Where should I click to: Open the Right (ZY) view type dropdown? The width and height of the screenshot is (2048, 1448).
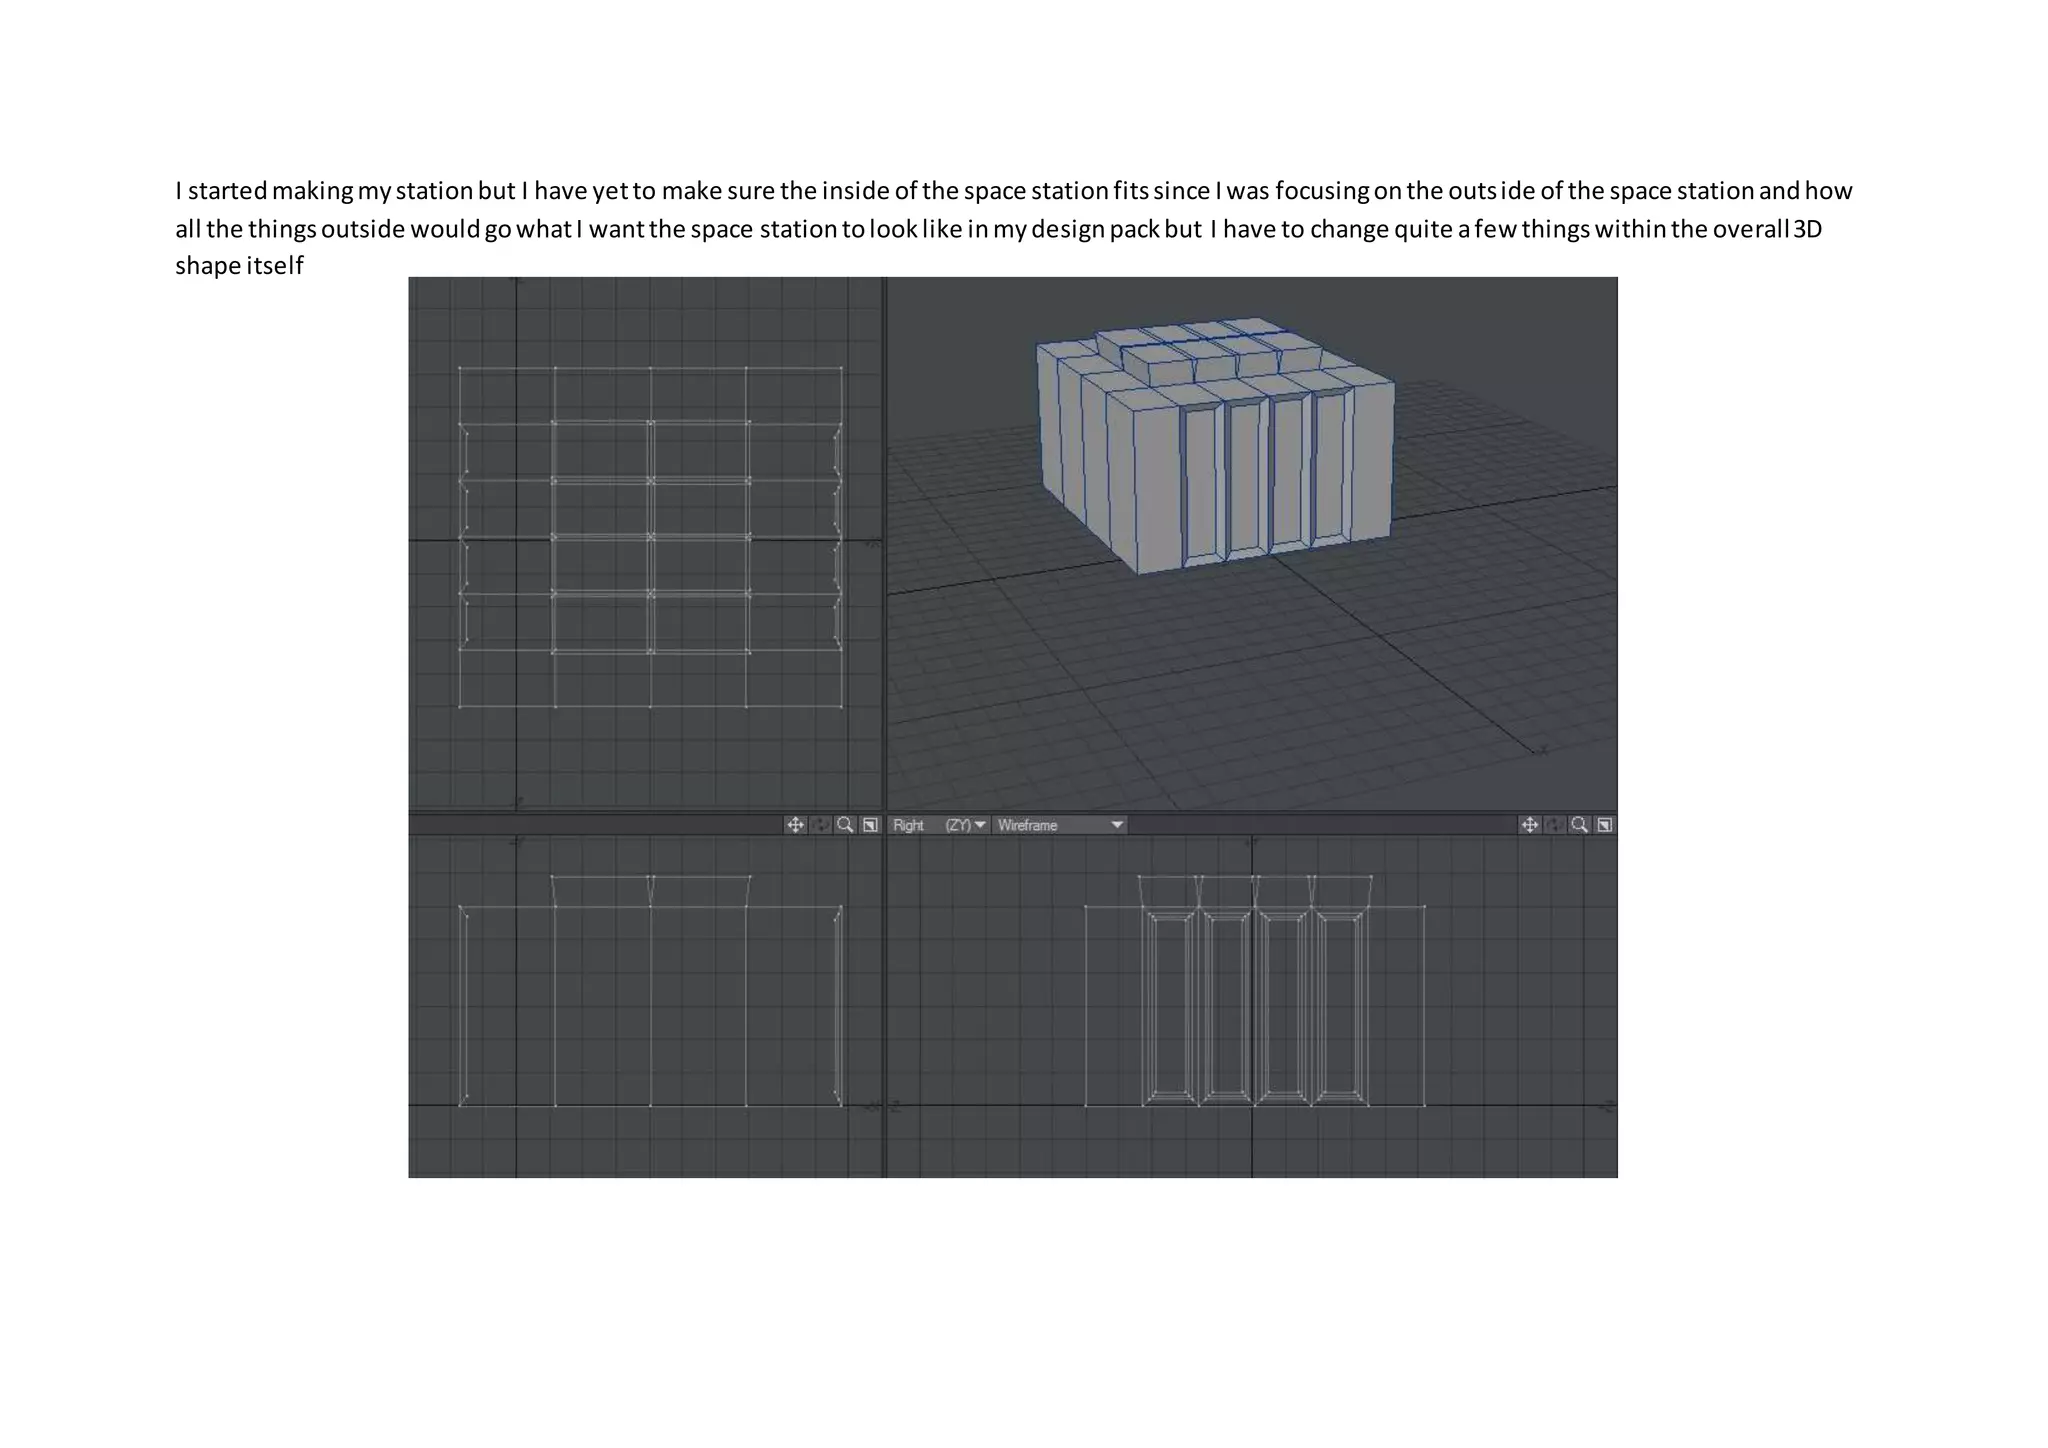coord(940,825)
